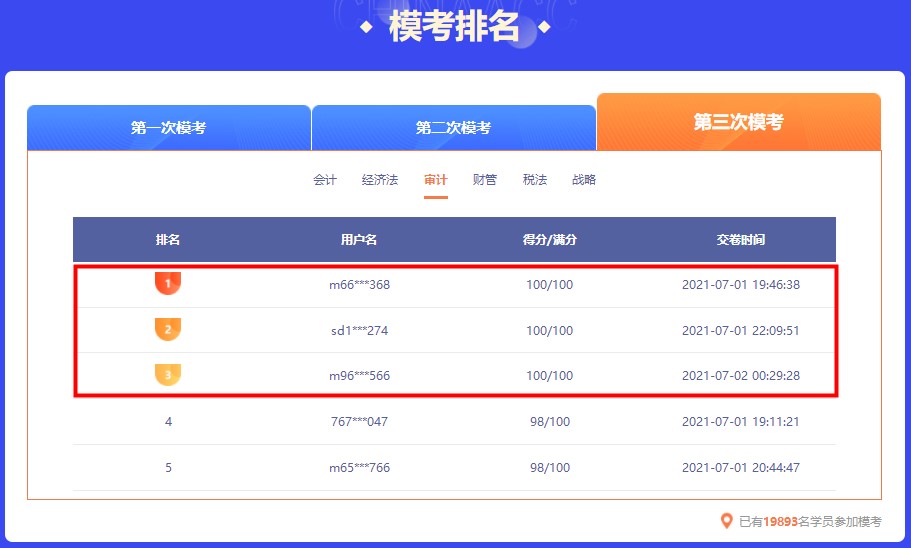
Task: Click submission time 2021-07-01 19:11:21
Action: (x=741, y=422)
